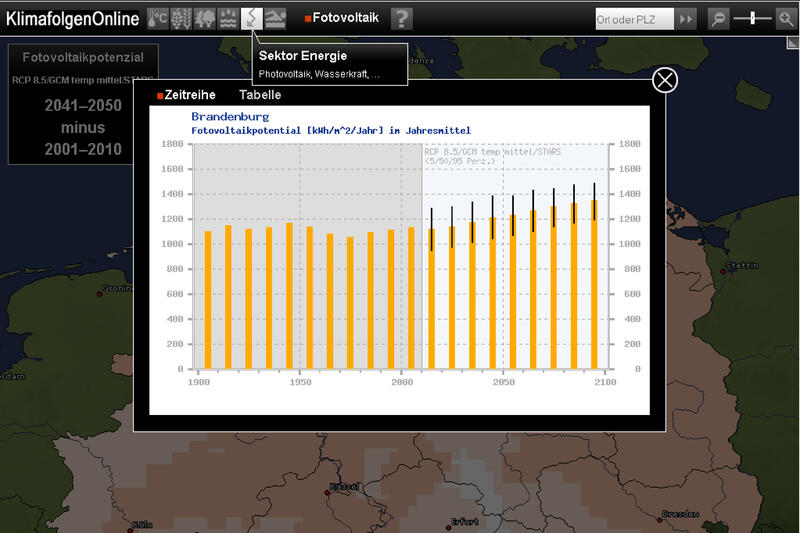Select the climate temperature sector icon
The image size is (800, 533).
[x=158, y=18]
